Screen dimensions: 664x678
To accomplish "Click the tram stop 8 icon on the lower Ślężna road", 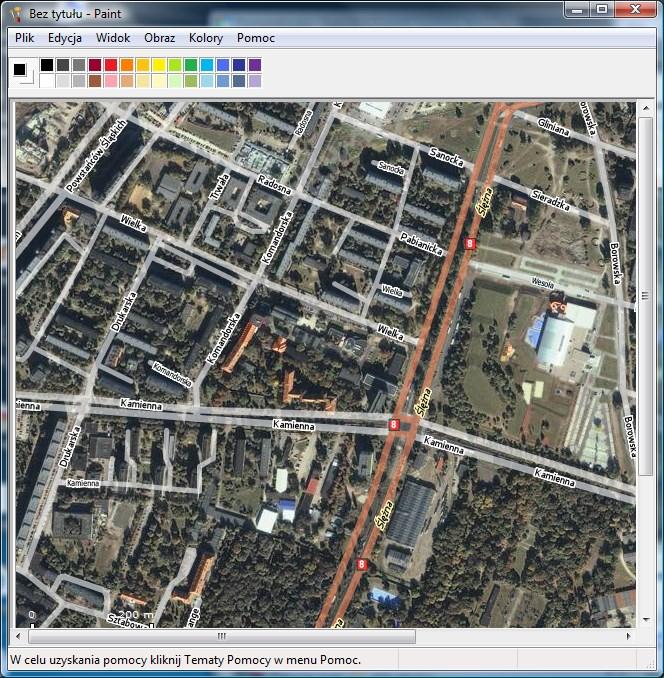I will tap(362, 564).
